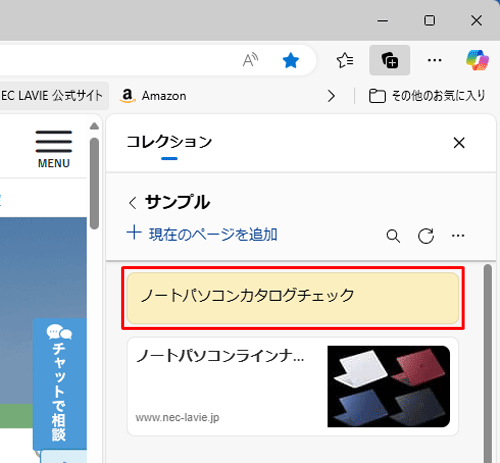
Task: Open the Amazon bookmark
Action: tap(153, 96)
